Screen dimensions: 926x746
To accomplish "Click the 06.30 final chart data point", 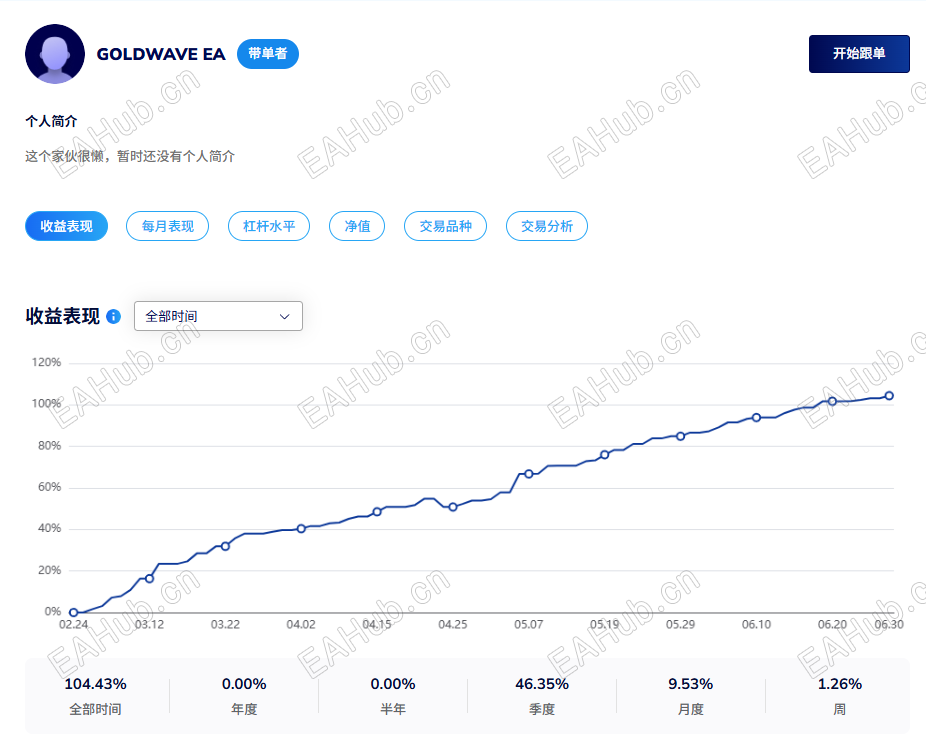I will pos(889,396).
